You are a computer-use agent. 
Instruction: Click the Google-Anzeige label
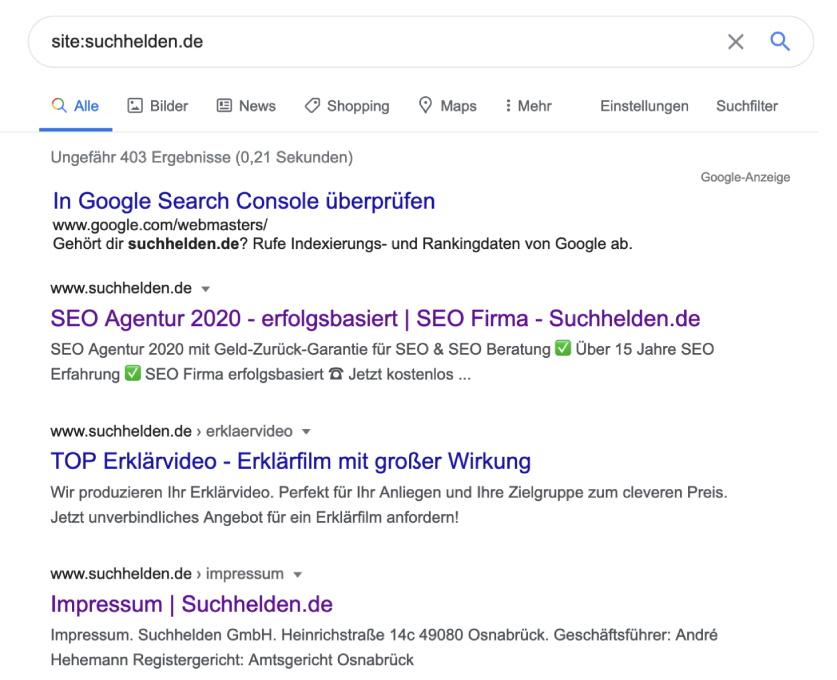[x=745, y=177]
